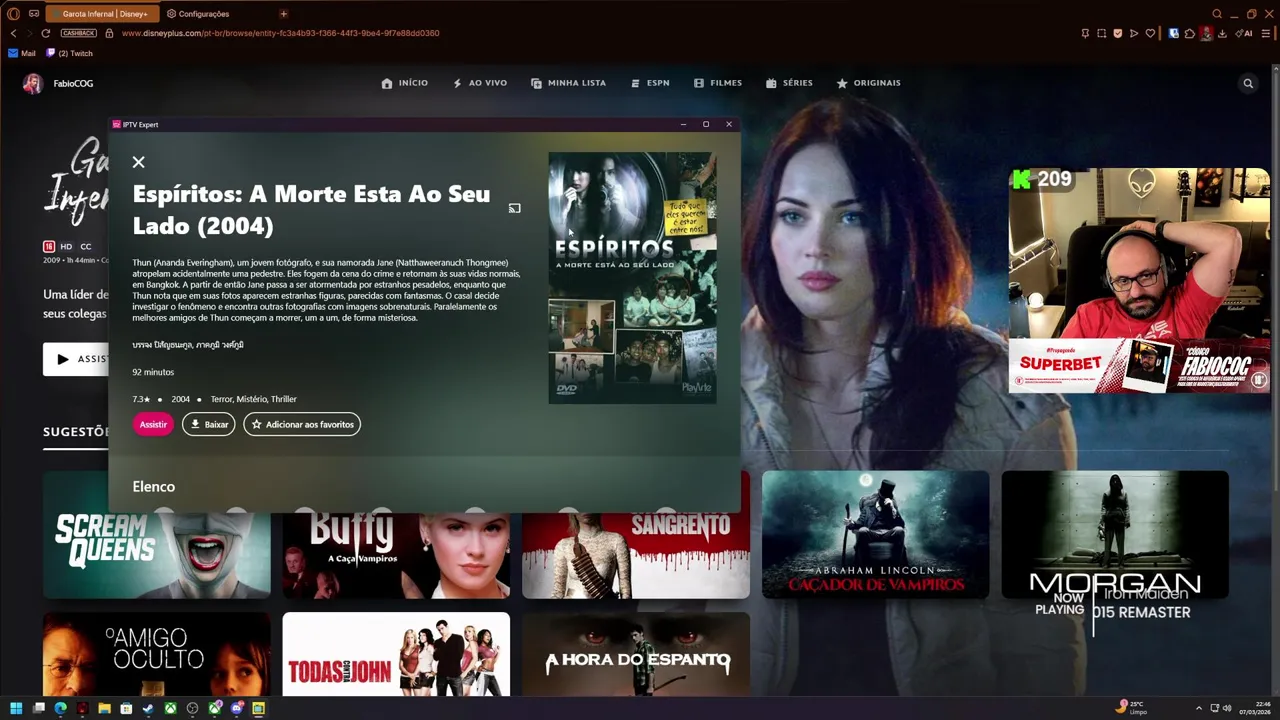Show hidden tray icons chevron

[x=1199, y=708]
